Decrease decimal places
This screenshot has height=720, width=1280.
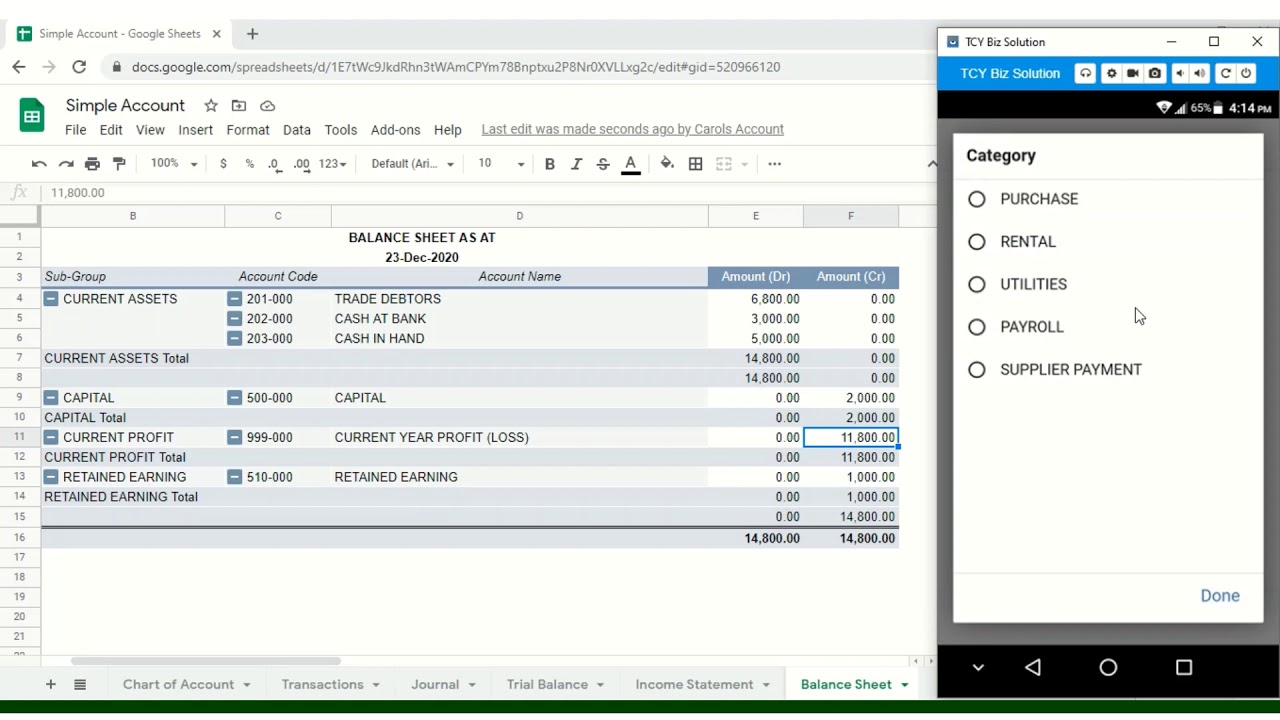coord(274,164)
